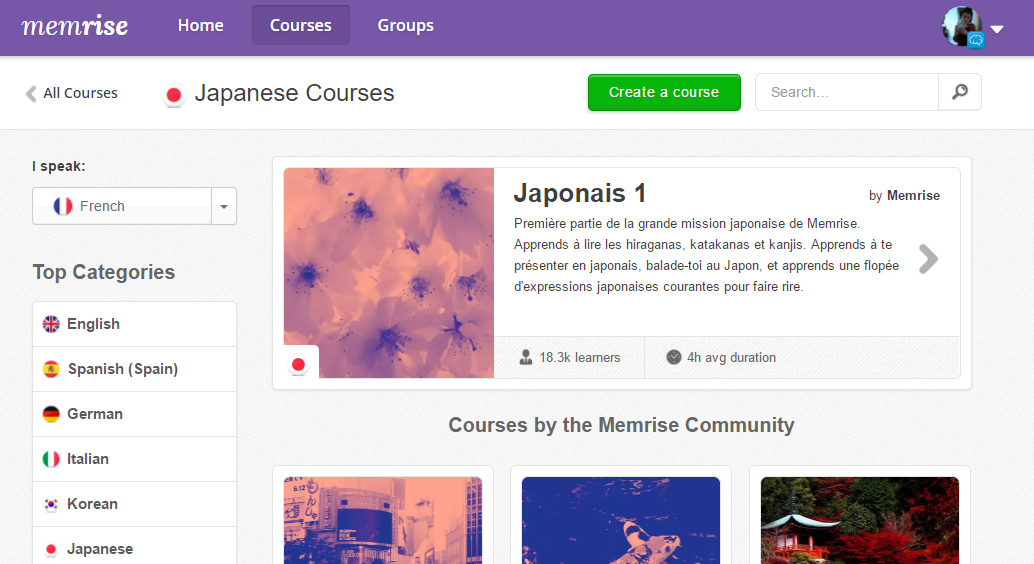Click the right chevron on Japonais 1 card
Viewport: 1034px width, 564px height.
tap(928, 259)
